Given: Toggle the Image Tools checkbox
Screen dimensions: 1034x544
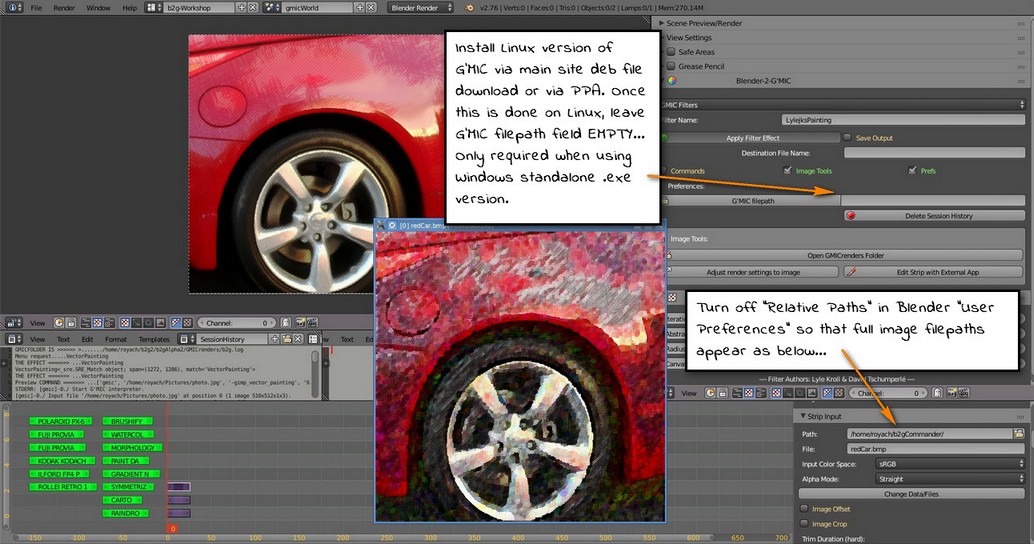Looking at the screenshot, I should click(787, 170).
